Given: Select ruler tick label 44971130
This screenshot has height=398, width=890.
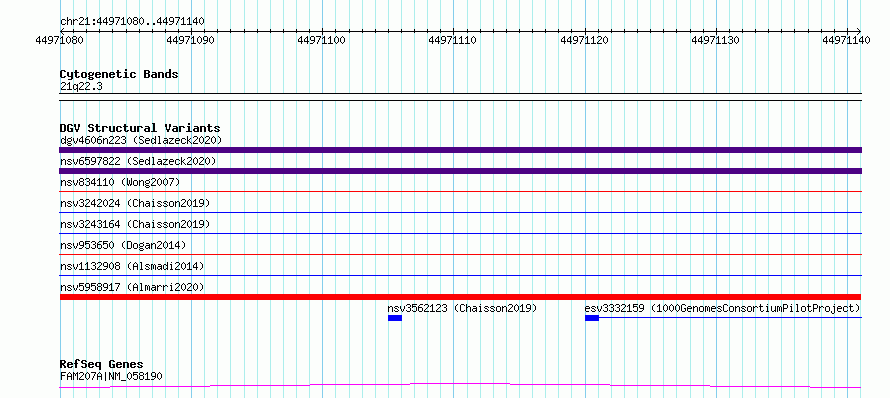Looking at the screenshot, I should coord(716,40).
